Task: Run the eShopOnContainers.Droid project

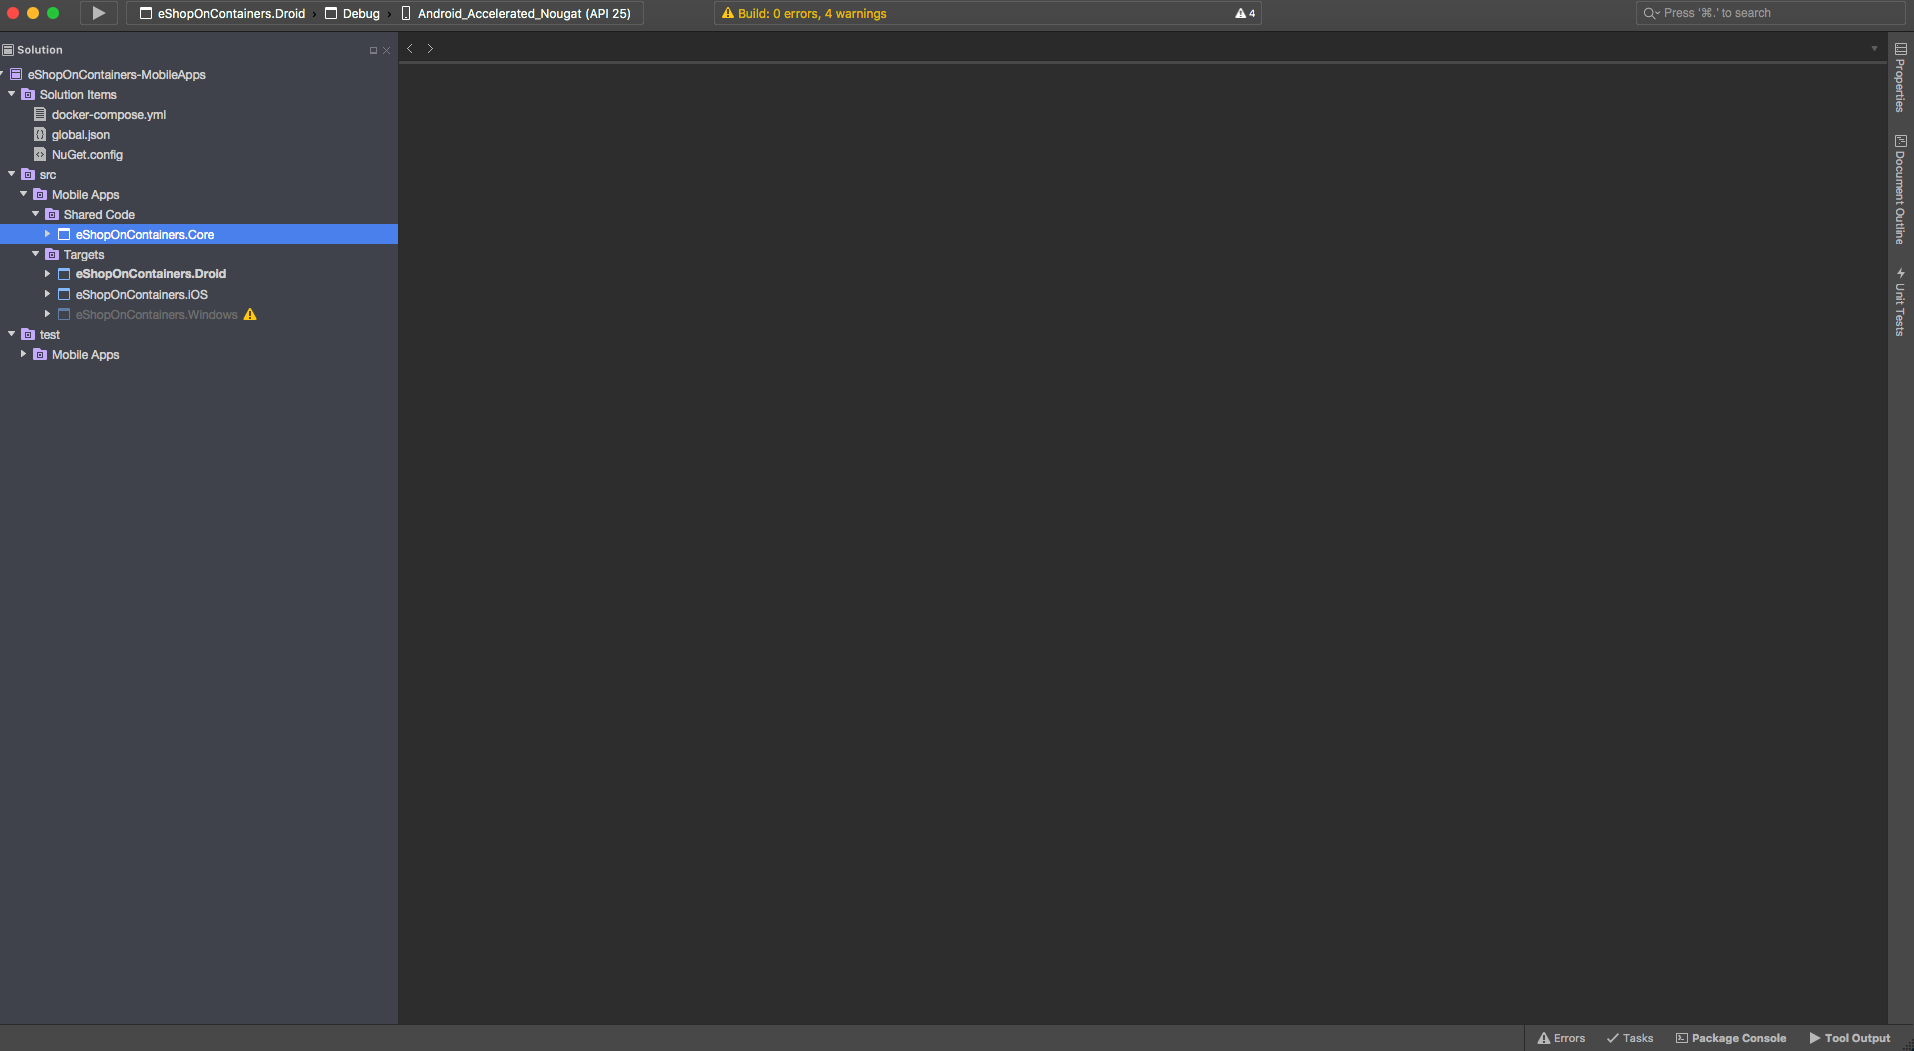Action: pyautogui.click(x=97, y=13)
